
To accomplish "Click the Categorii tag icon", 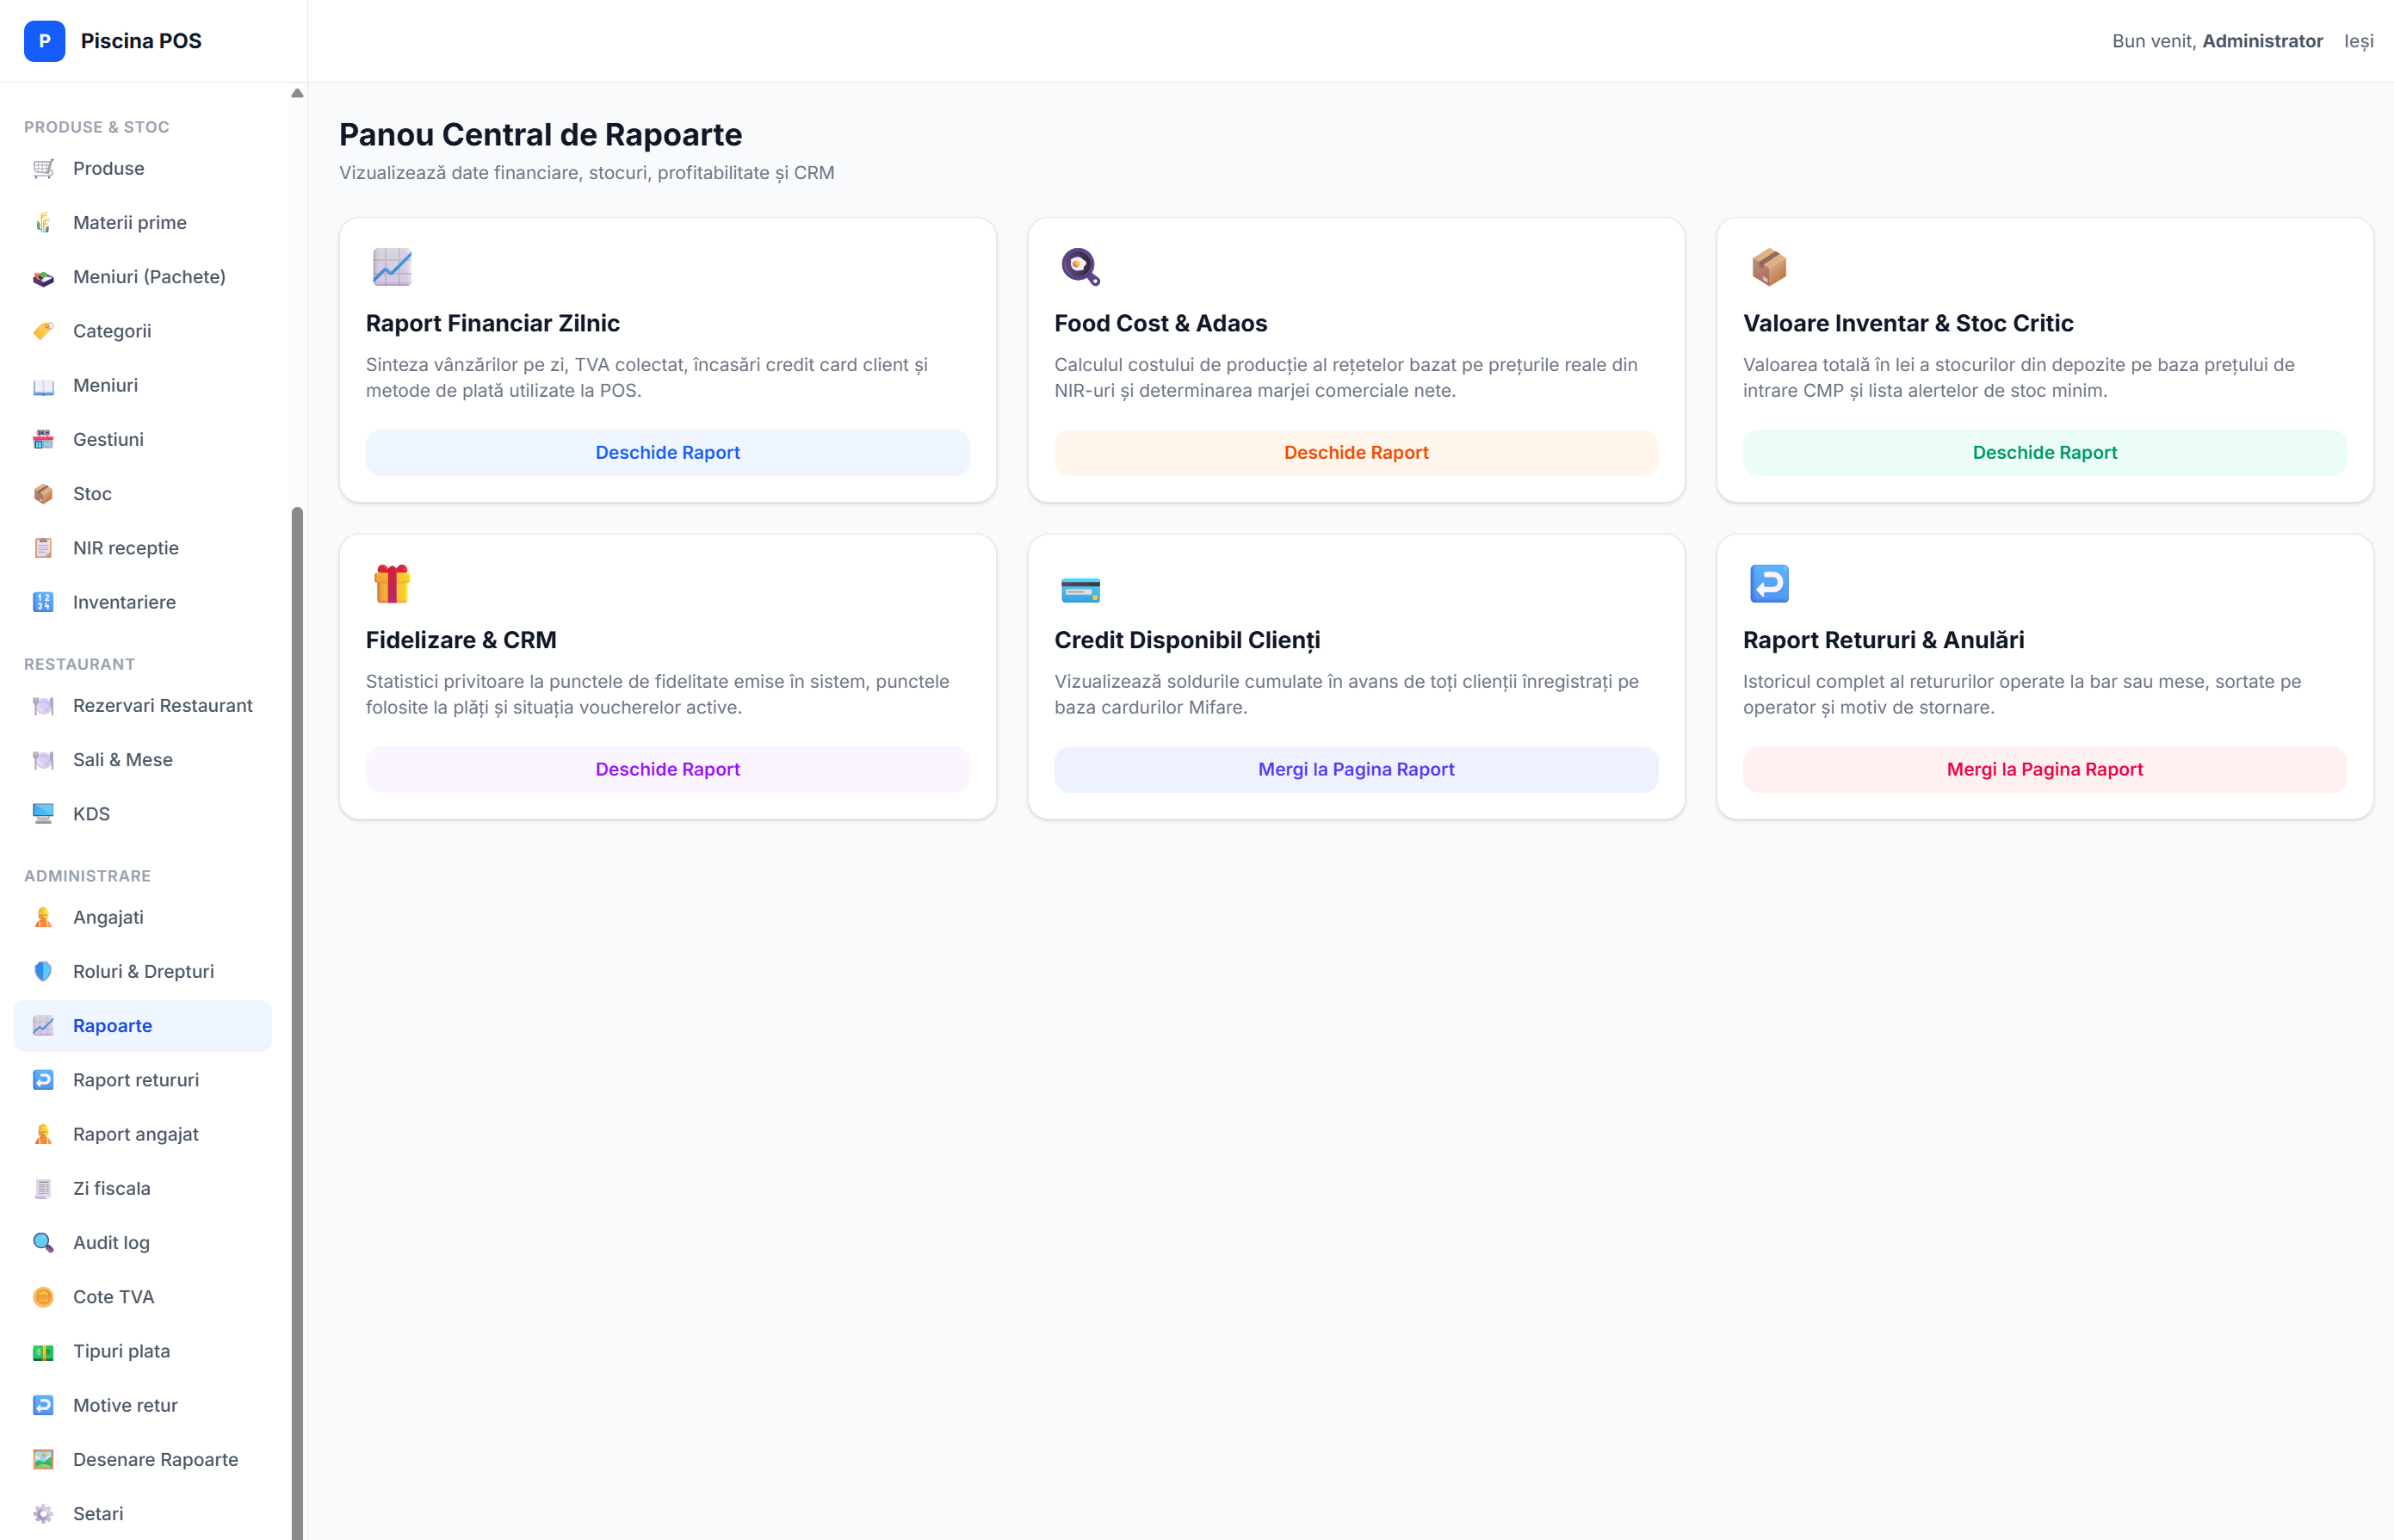I will (x=43, y=331).
